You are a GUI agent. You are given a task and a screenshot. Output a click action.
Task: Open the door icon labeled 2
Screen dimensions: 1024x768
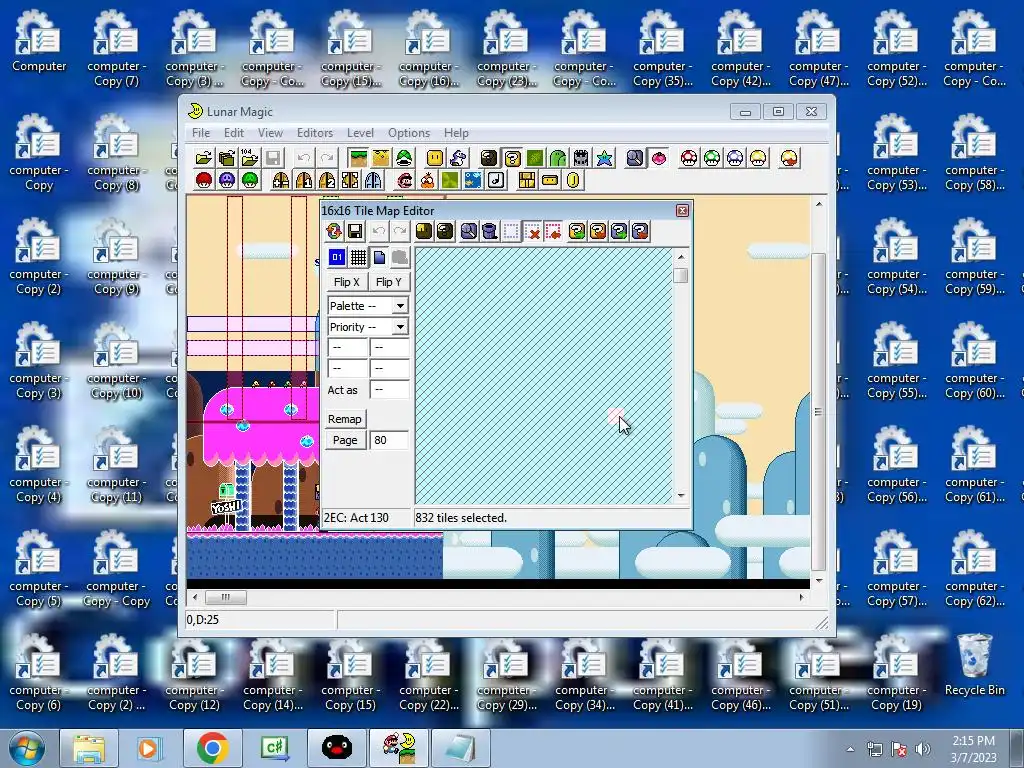coord(327,180)
